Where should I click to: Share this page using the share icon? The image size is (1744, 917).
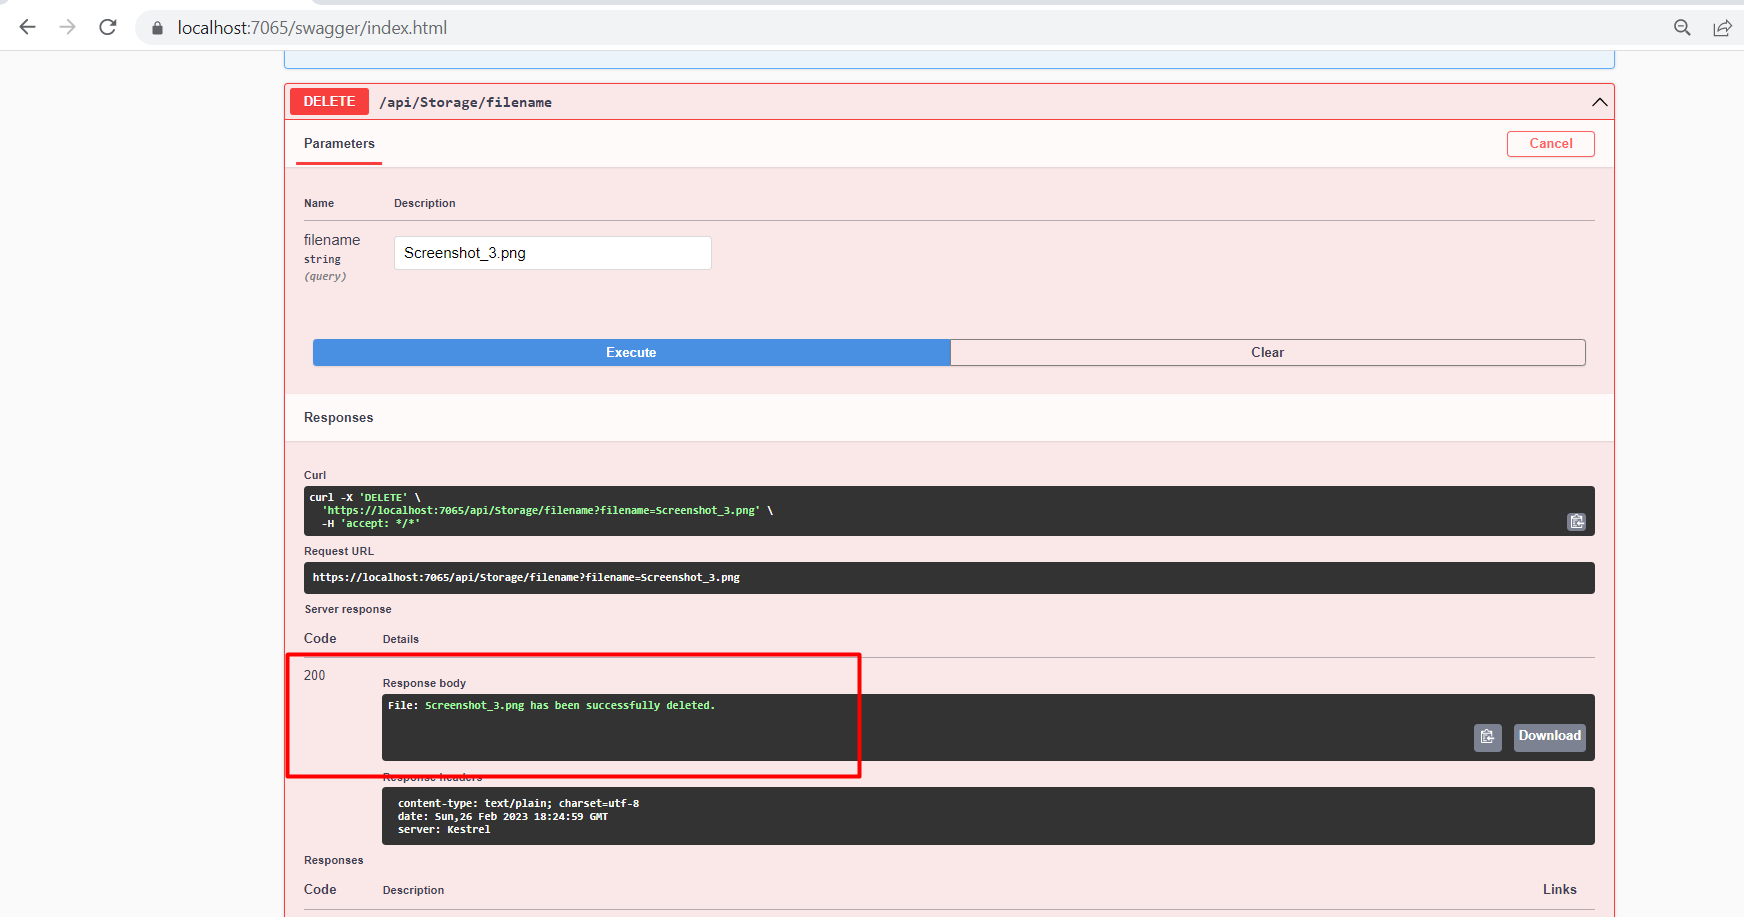tap(1722, 28)
